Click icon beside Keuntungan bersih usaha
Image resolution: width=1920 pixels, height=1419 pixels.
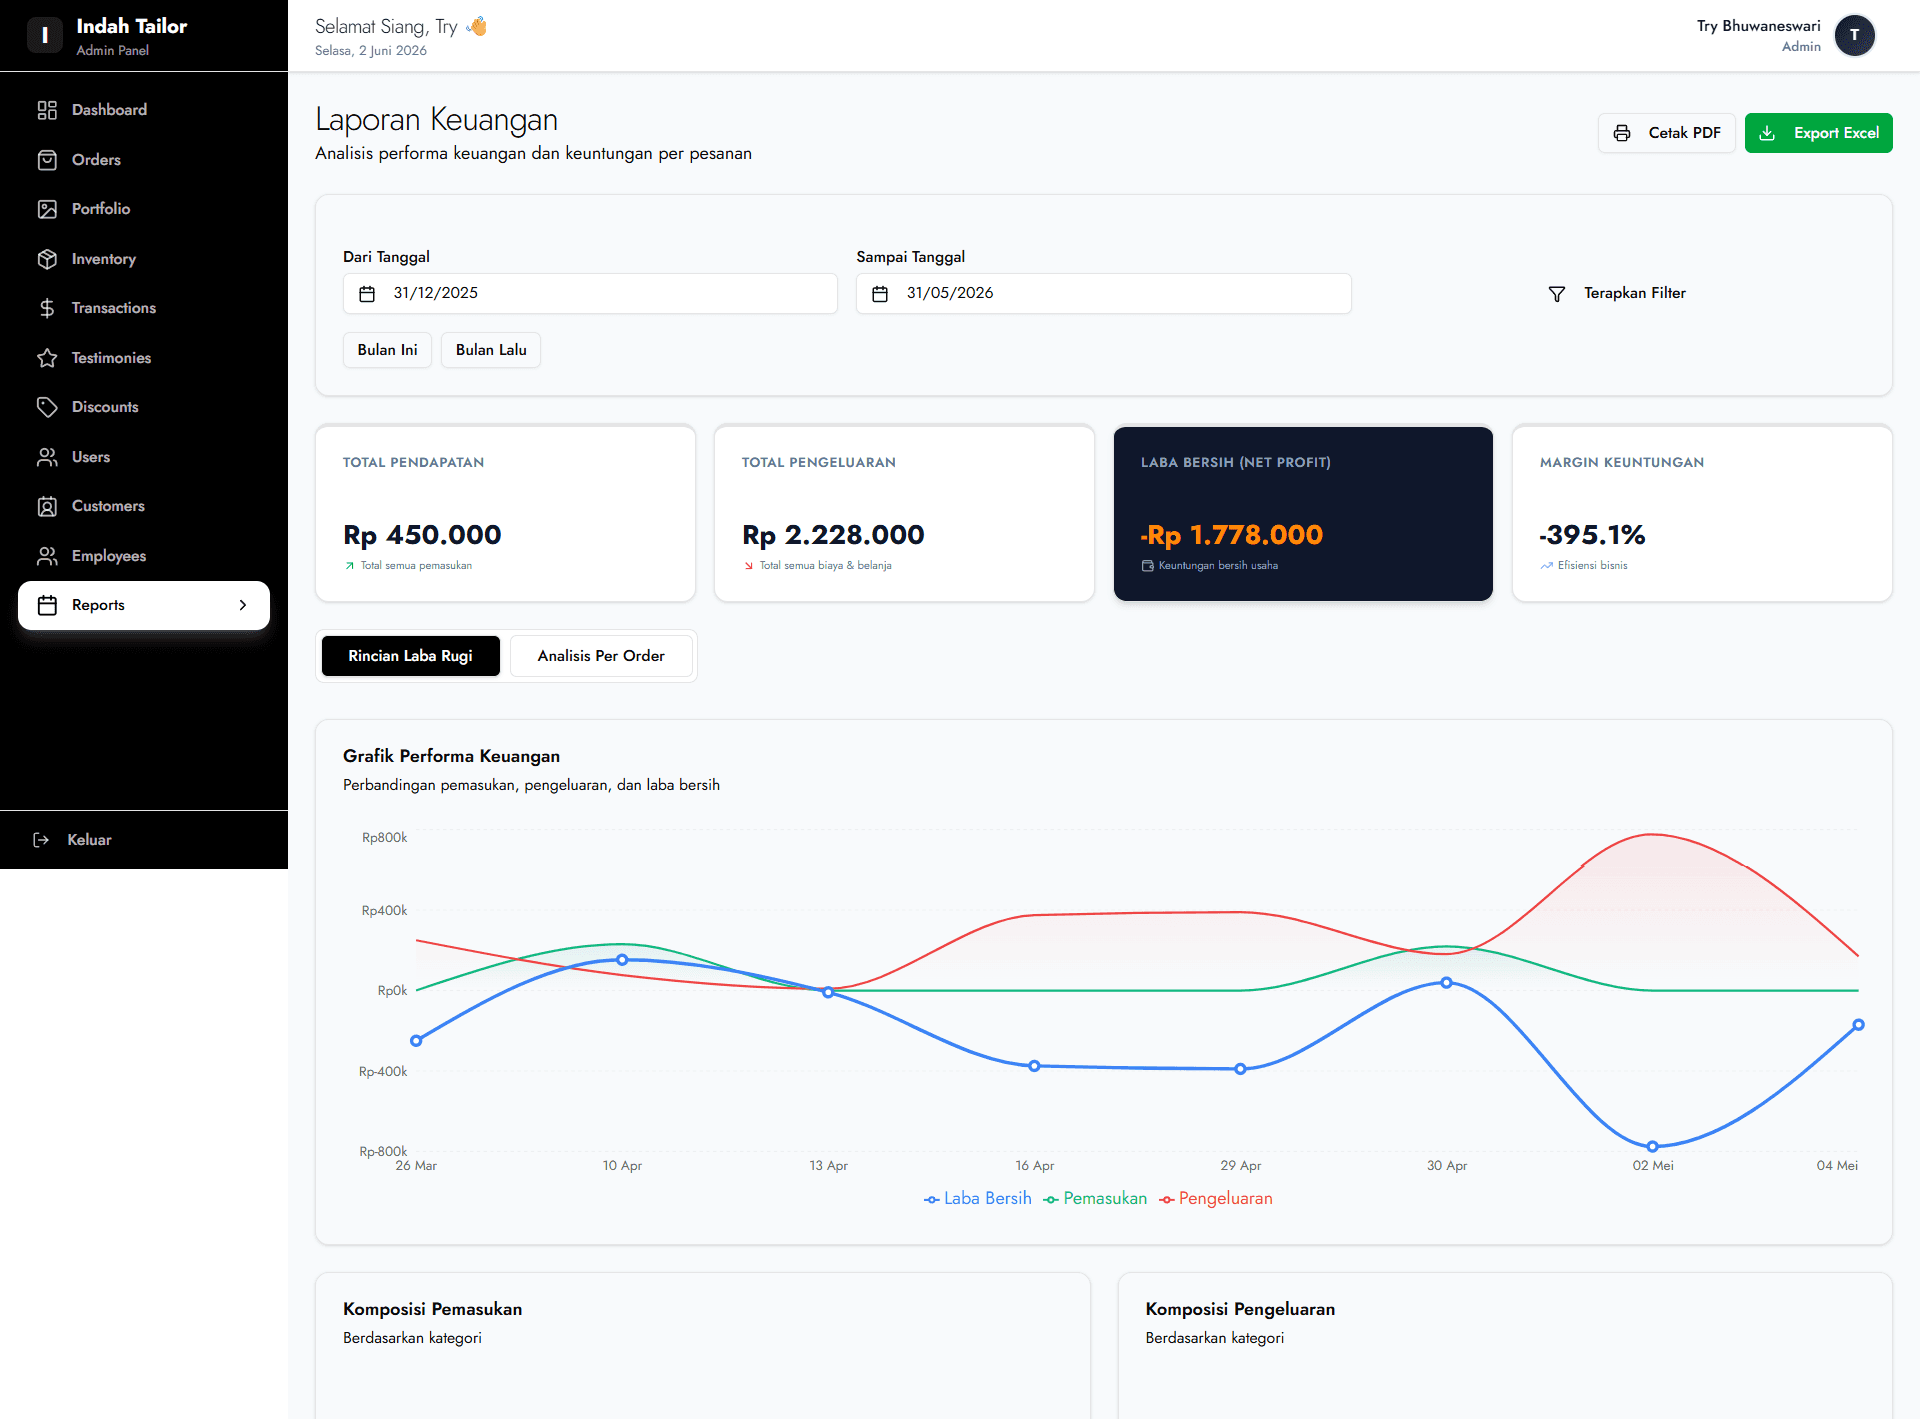tap(1147, 566)
